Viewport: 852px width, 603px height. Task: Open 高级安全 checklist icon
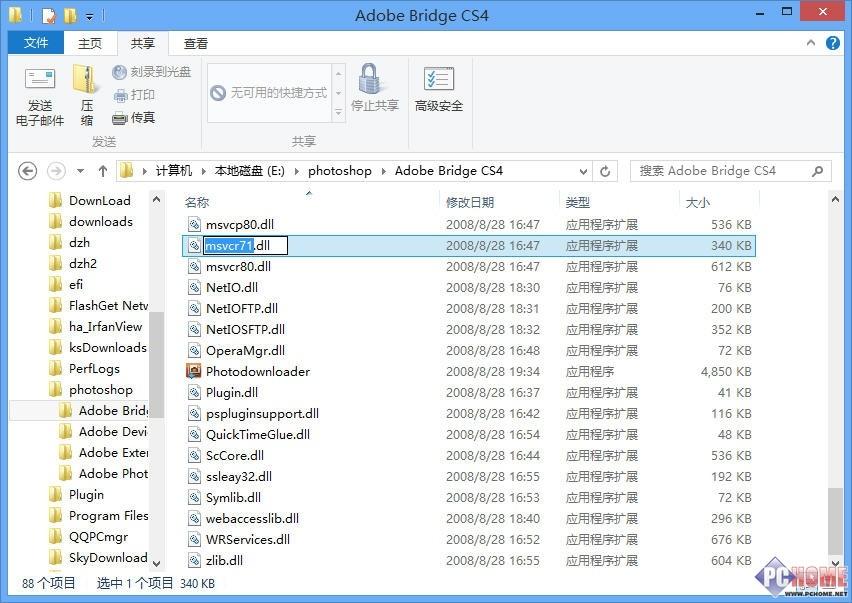coord(438,79)
